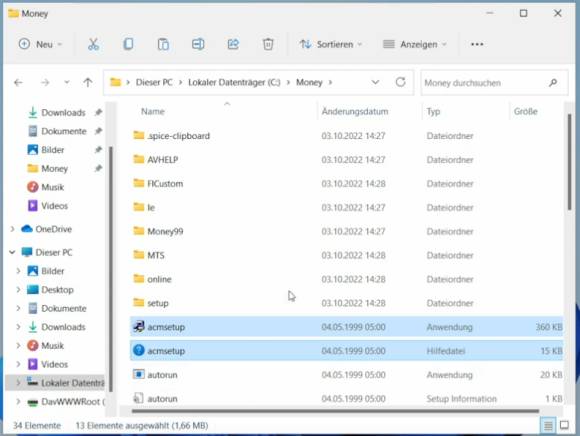Sort by Änderungsdatum column header
Image resolution: width=580 pixels, height=436 pixels.
coord(355,111)
